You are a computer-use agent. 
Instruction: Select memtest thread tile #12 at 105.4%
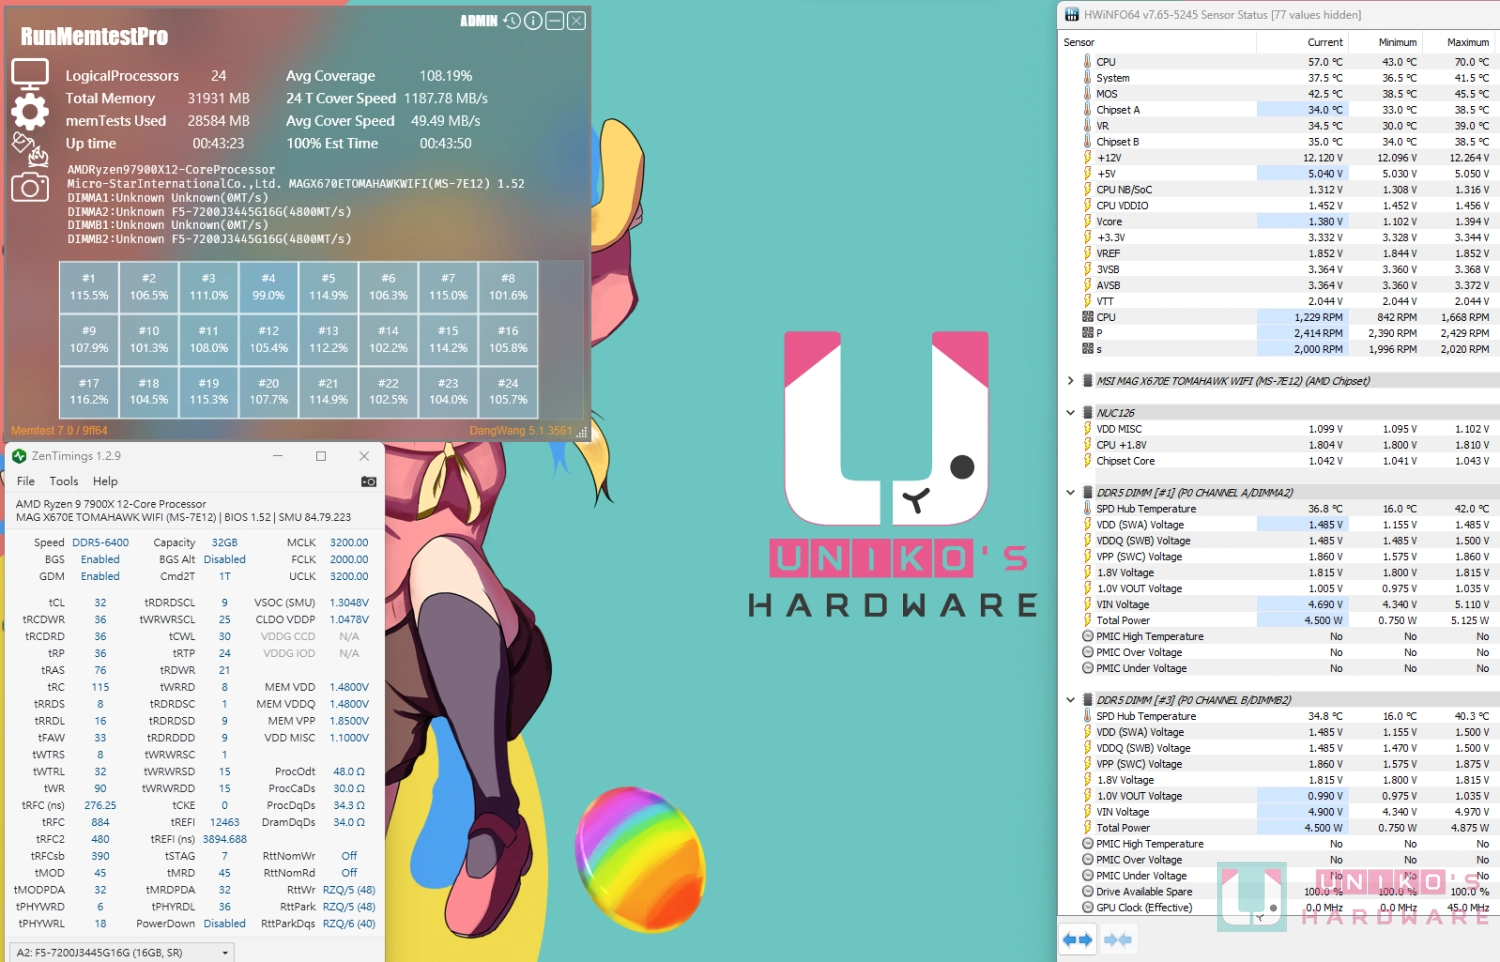tap(269, 339)
